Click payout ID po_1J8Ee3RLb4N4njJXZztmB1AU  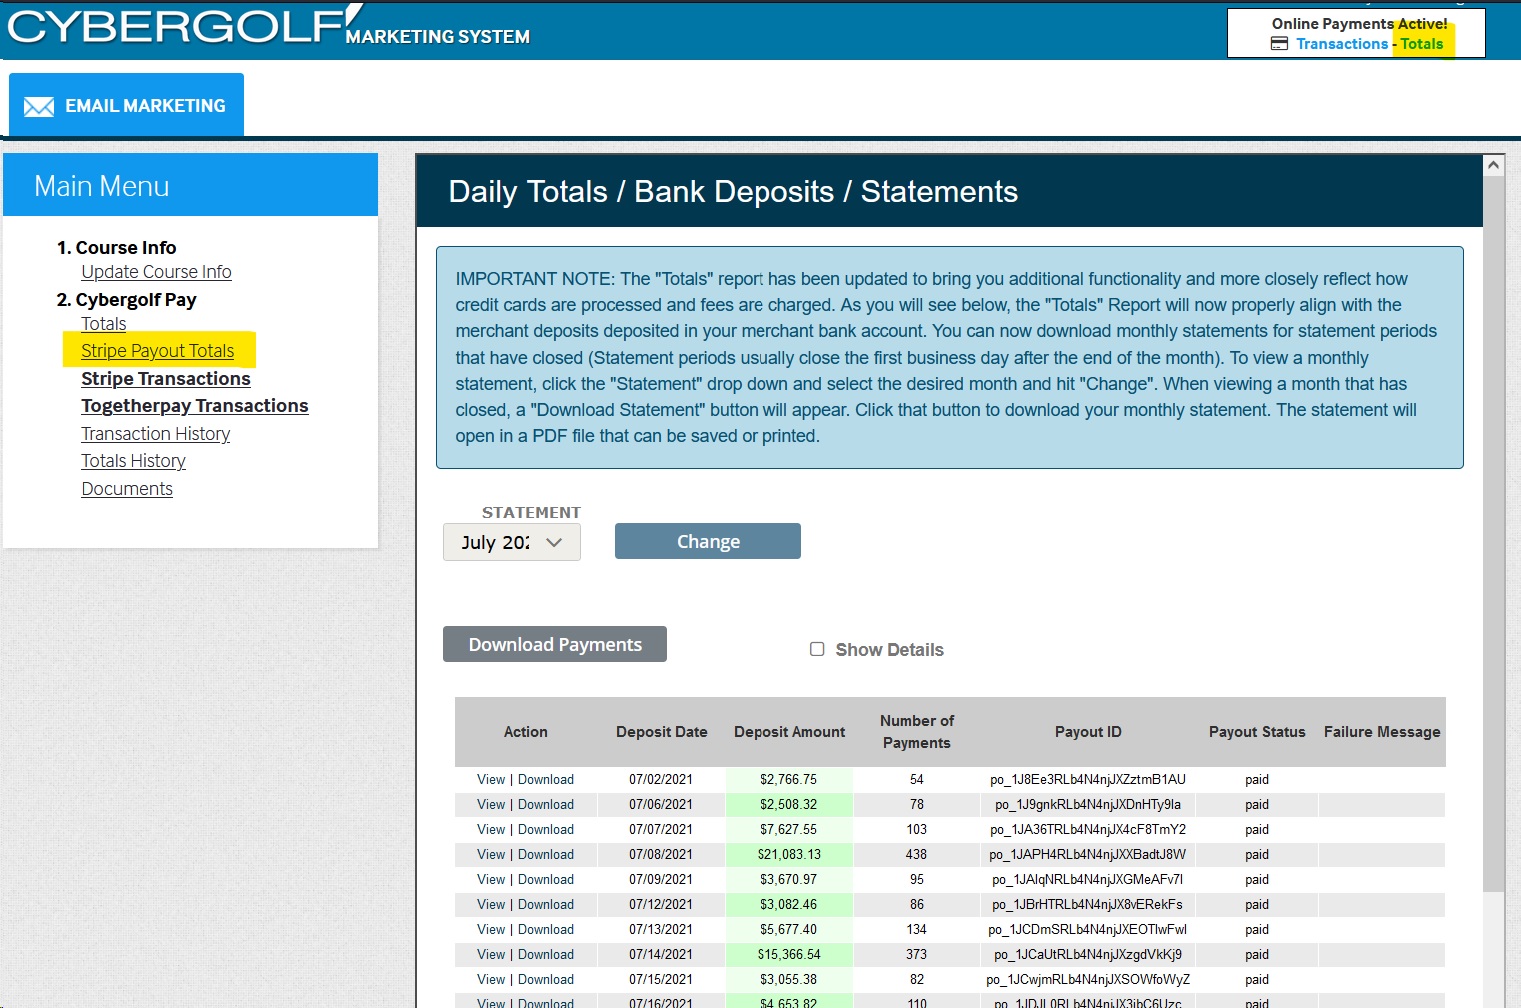[x=1088, y=779]
